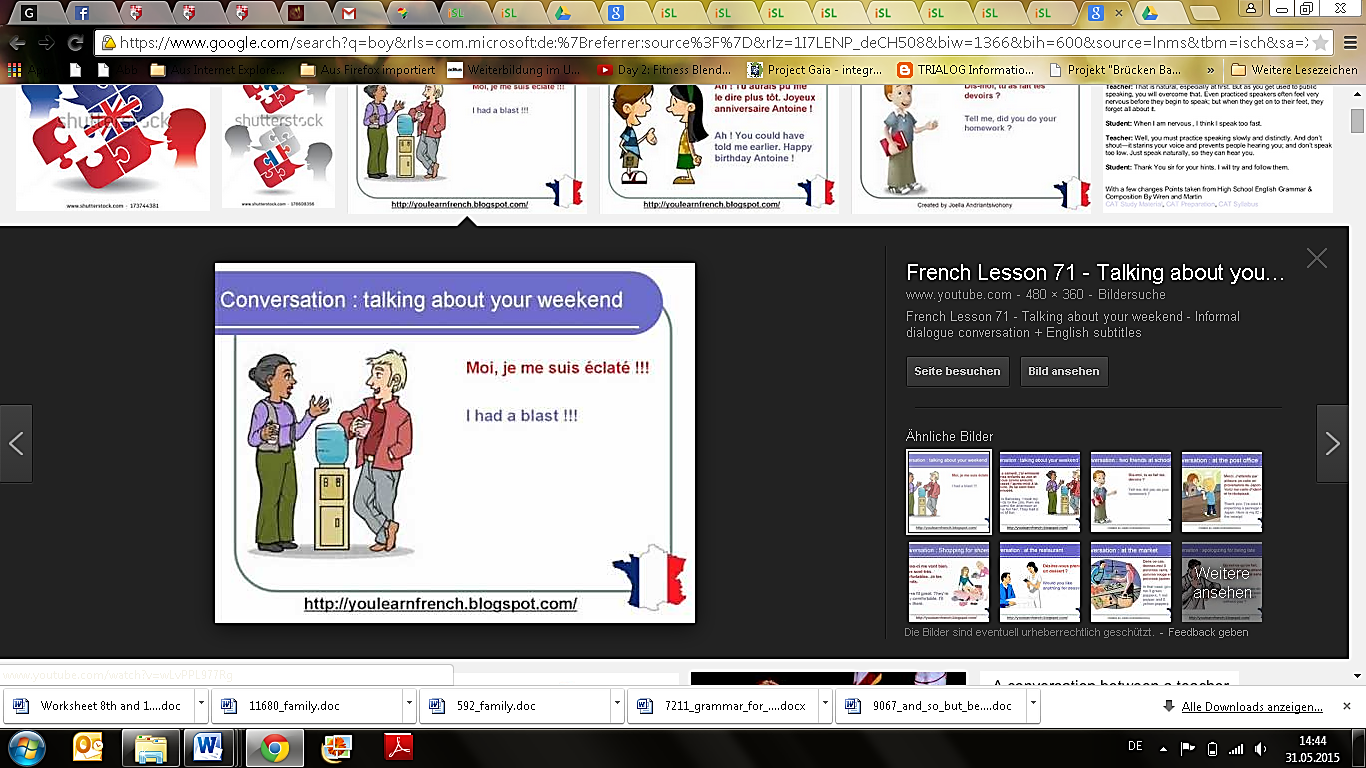This screenshot has width=1366, height=768.
Task: Open the 'Project Gaia - integr...' bookmark
Action: click(x=814, y=70)
